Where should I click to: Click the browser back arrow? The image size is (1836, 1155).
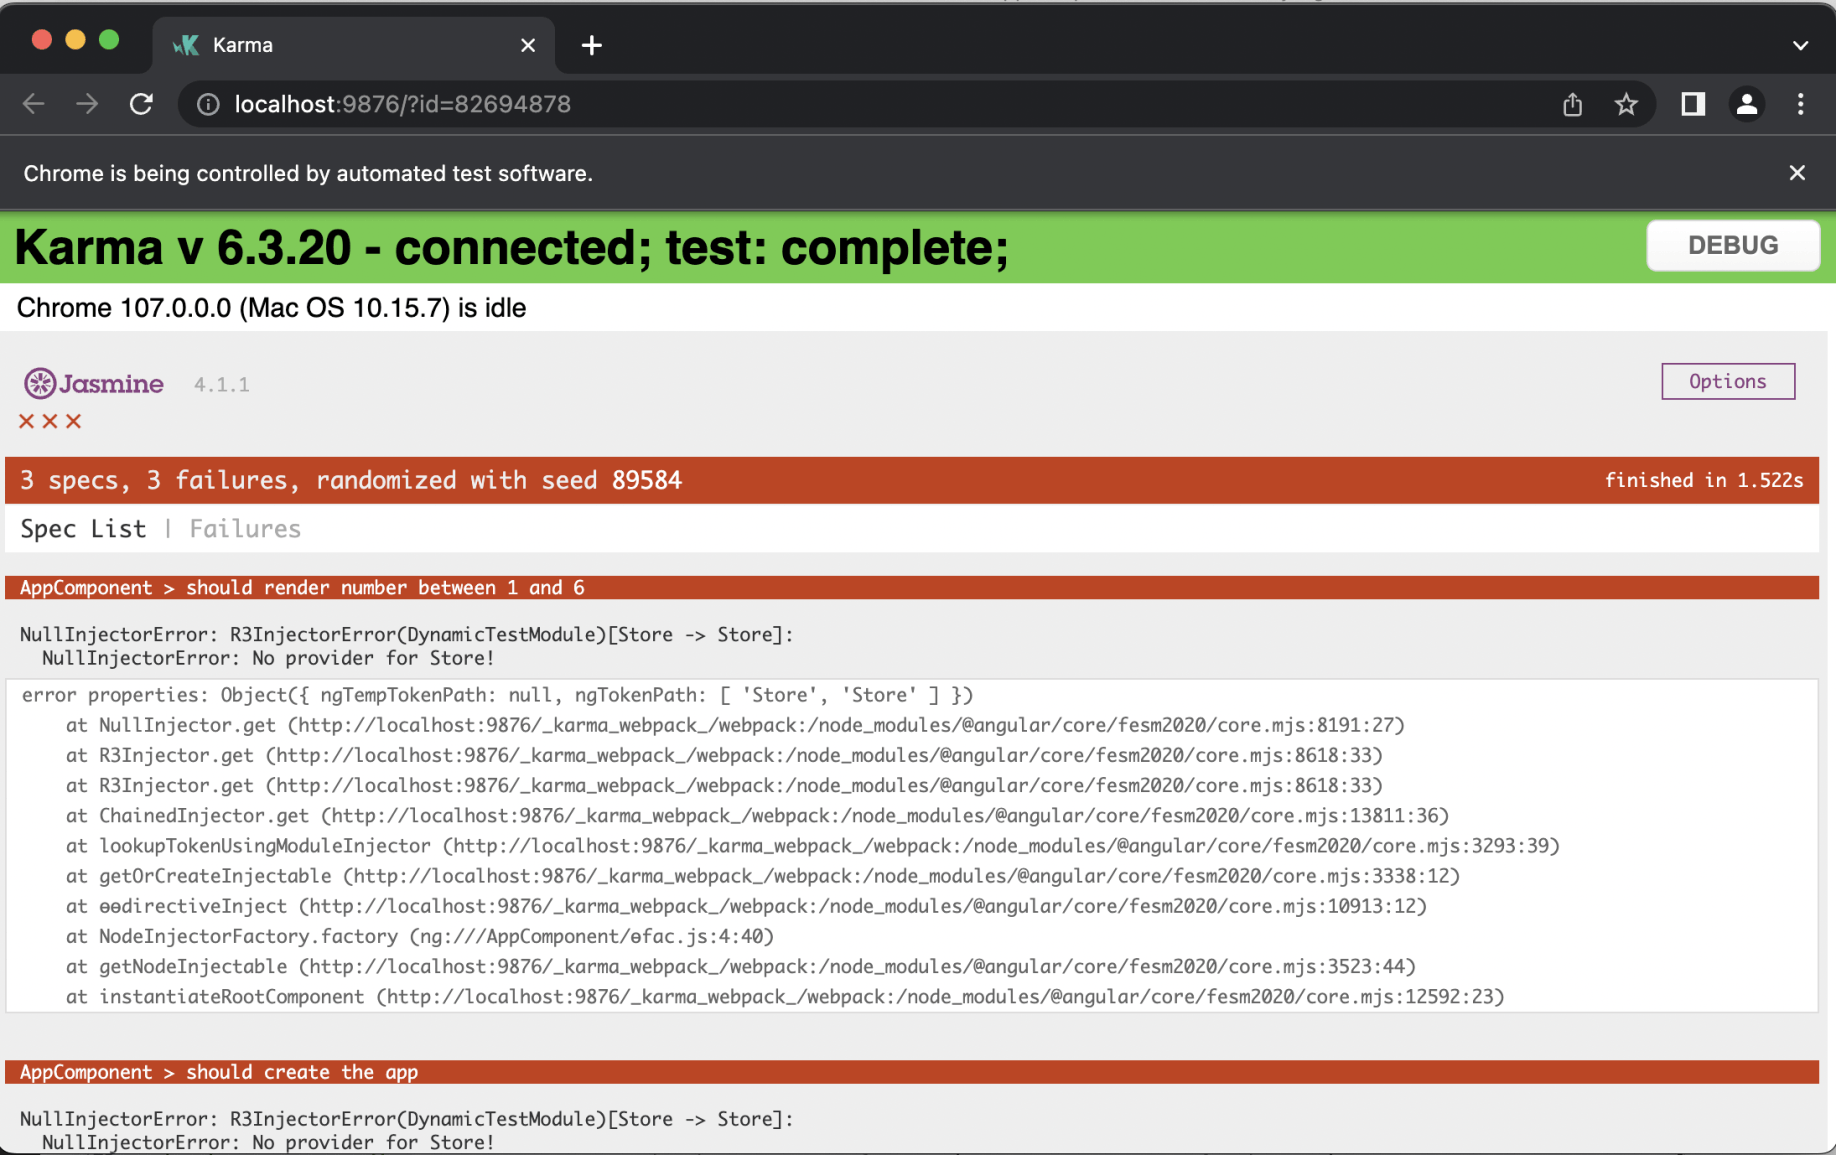34,104
